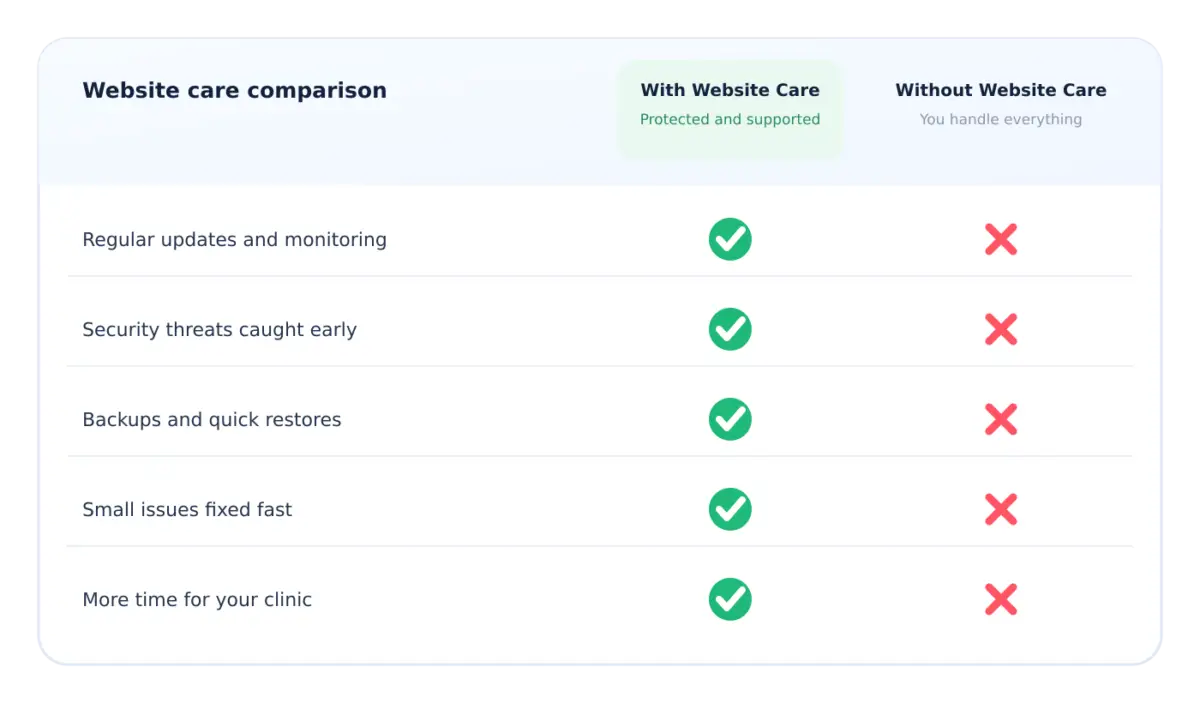Image resolution: width=1200 pixels, height=703 pixels.
Task: Click red cross for Security threats caught early
Action: tap(1001, 329)
